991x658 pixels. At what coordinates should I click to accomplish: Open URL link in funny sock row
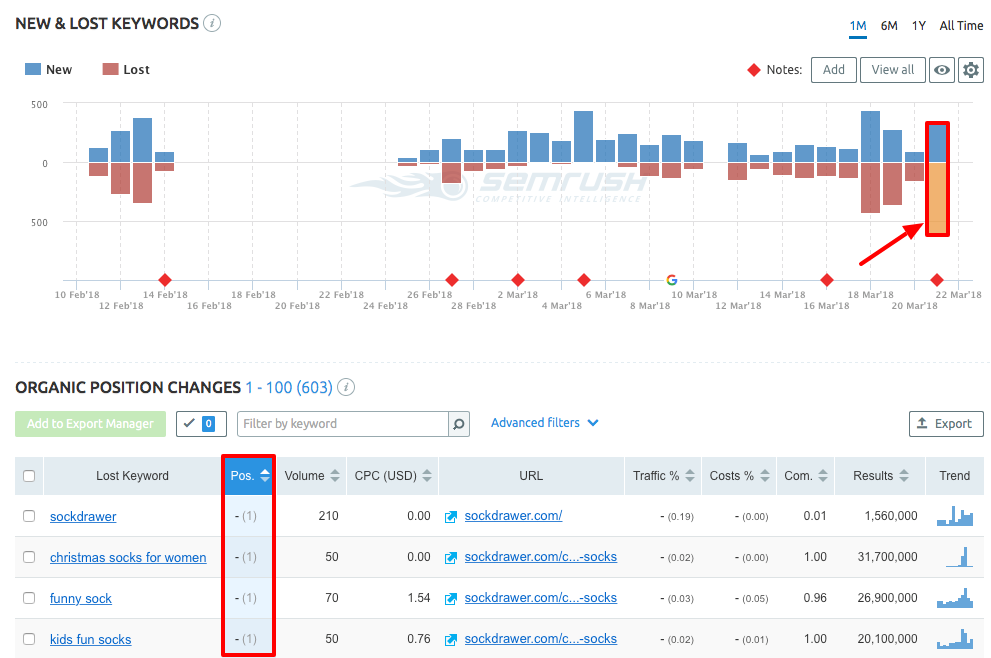click(x=540, y=598)
